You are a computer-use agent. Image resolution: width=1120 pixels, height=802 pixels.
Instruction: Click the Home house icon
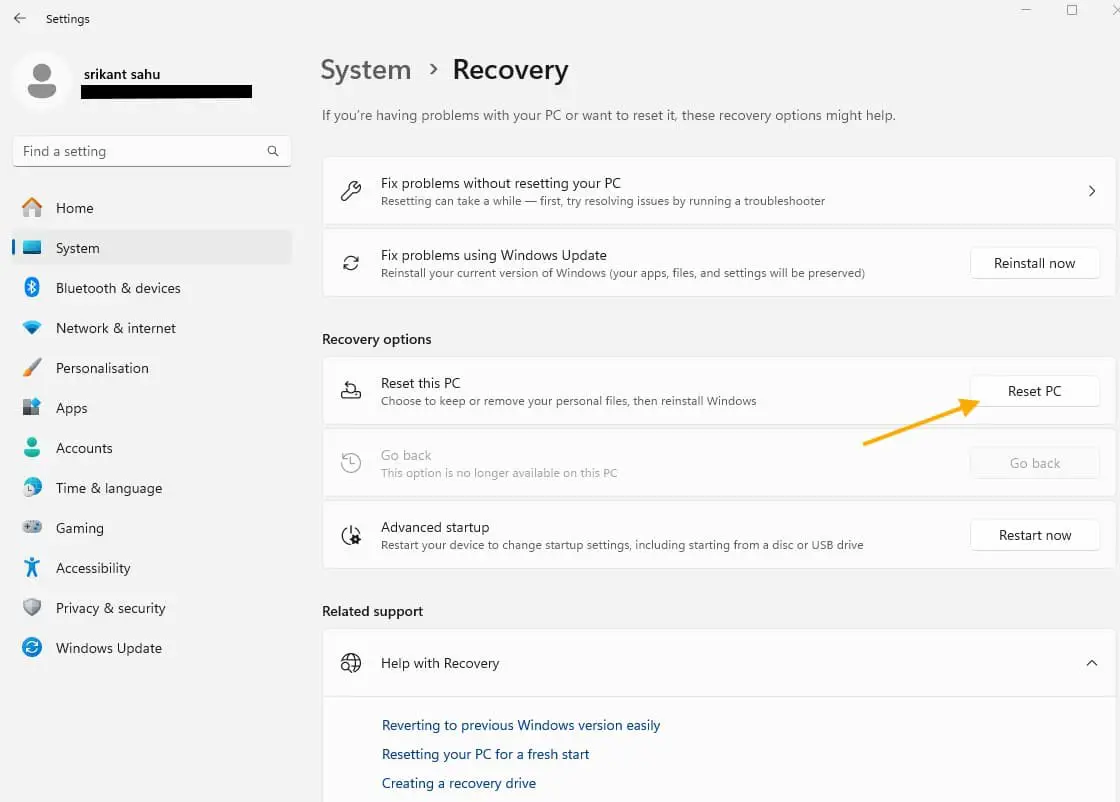(32, 208)
